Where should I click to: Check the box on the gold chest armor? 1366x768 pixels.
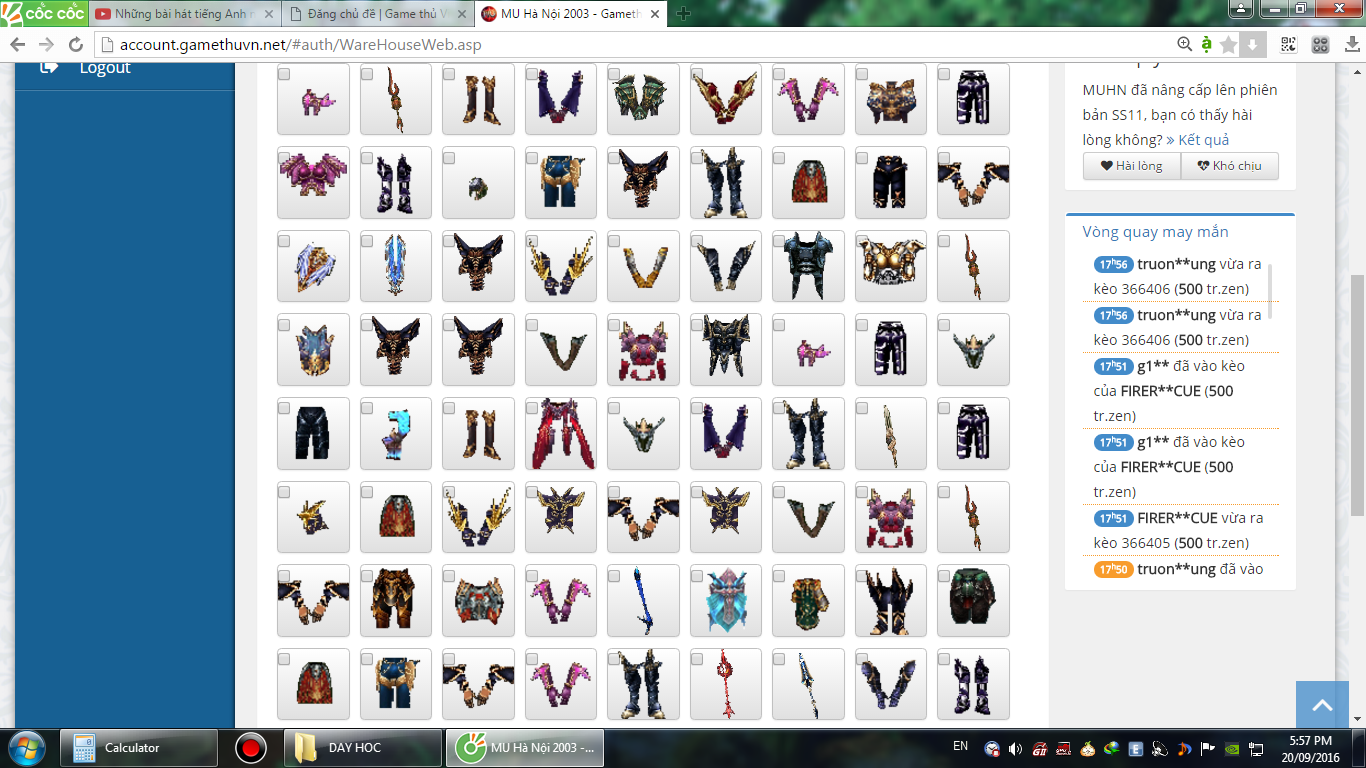click(x=862, y=241)
